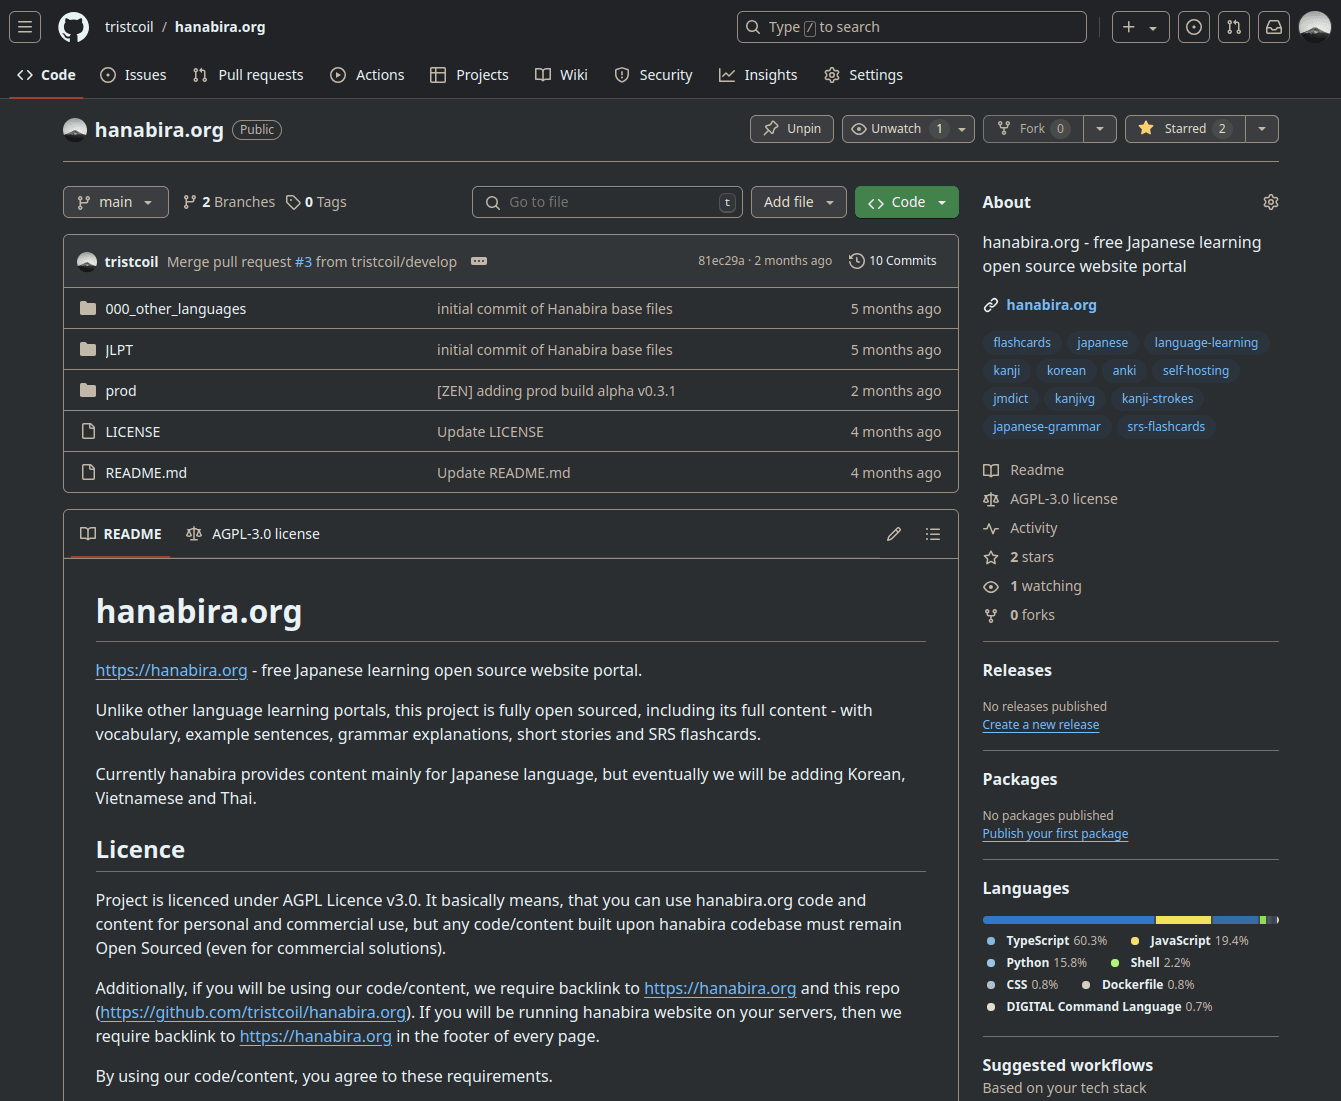Expand the Add file dropdown

[798, 201]
